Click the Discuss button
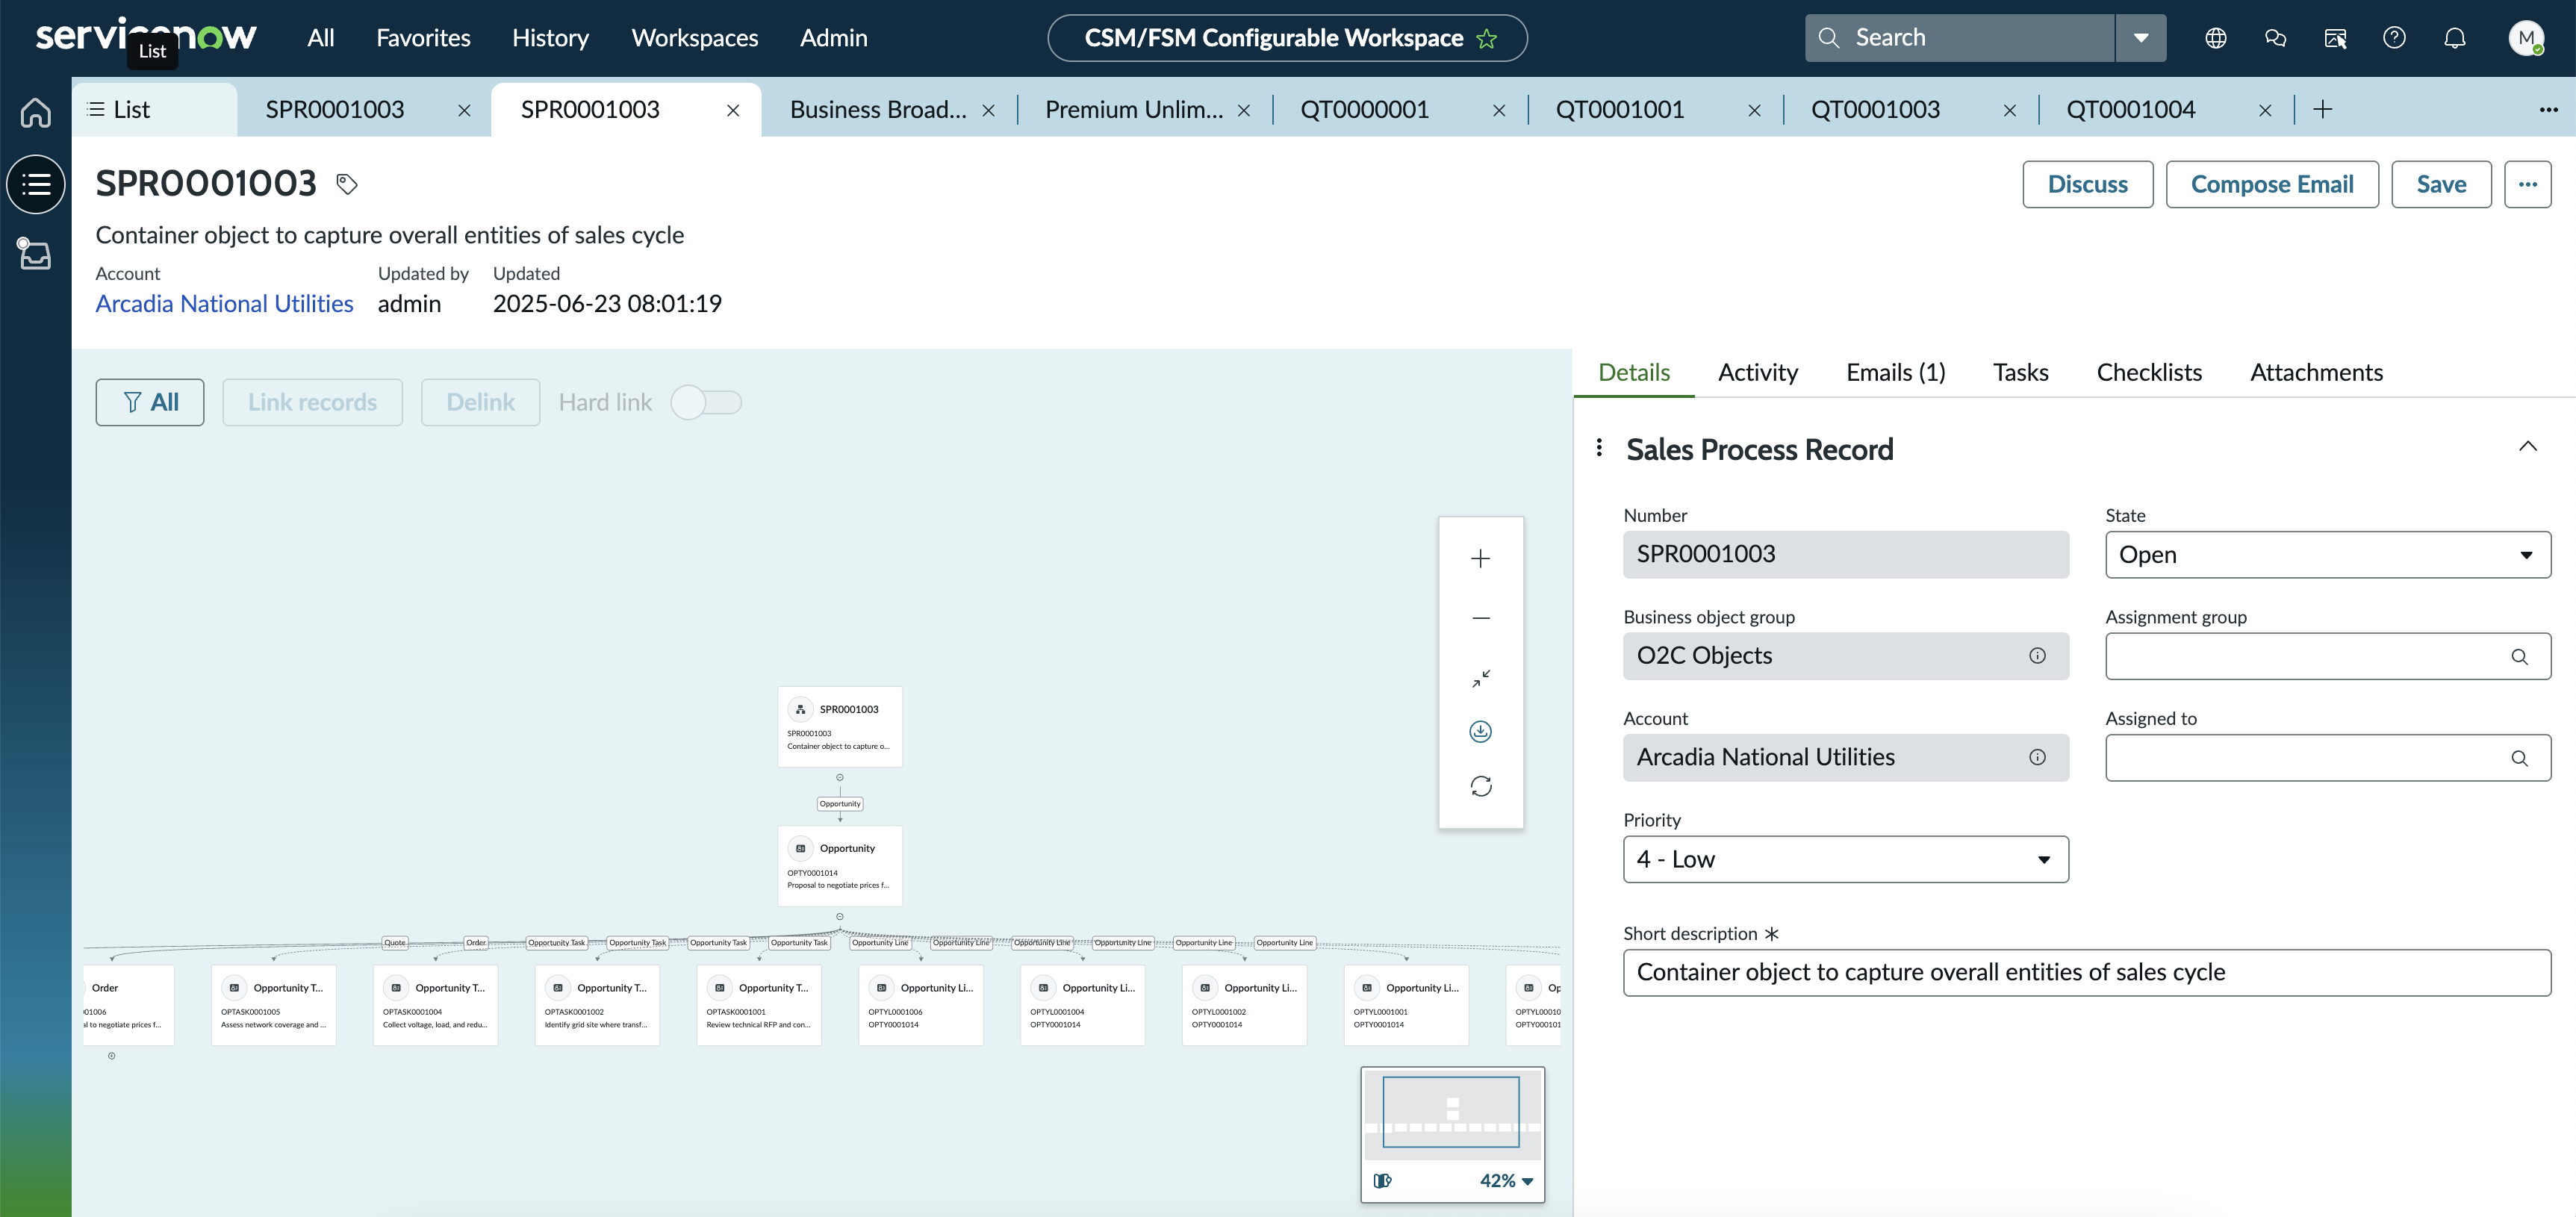The width and height of the screenshot is (2576, 1217). [2087, 184]
